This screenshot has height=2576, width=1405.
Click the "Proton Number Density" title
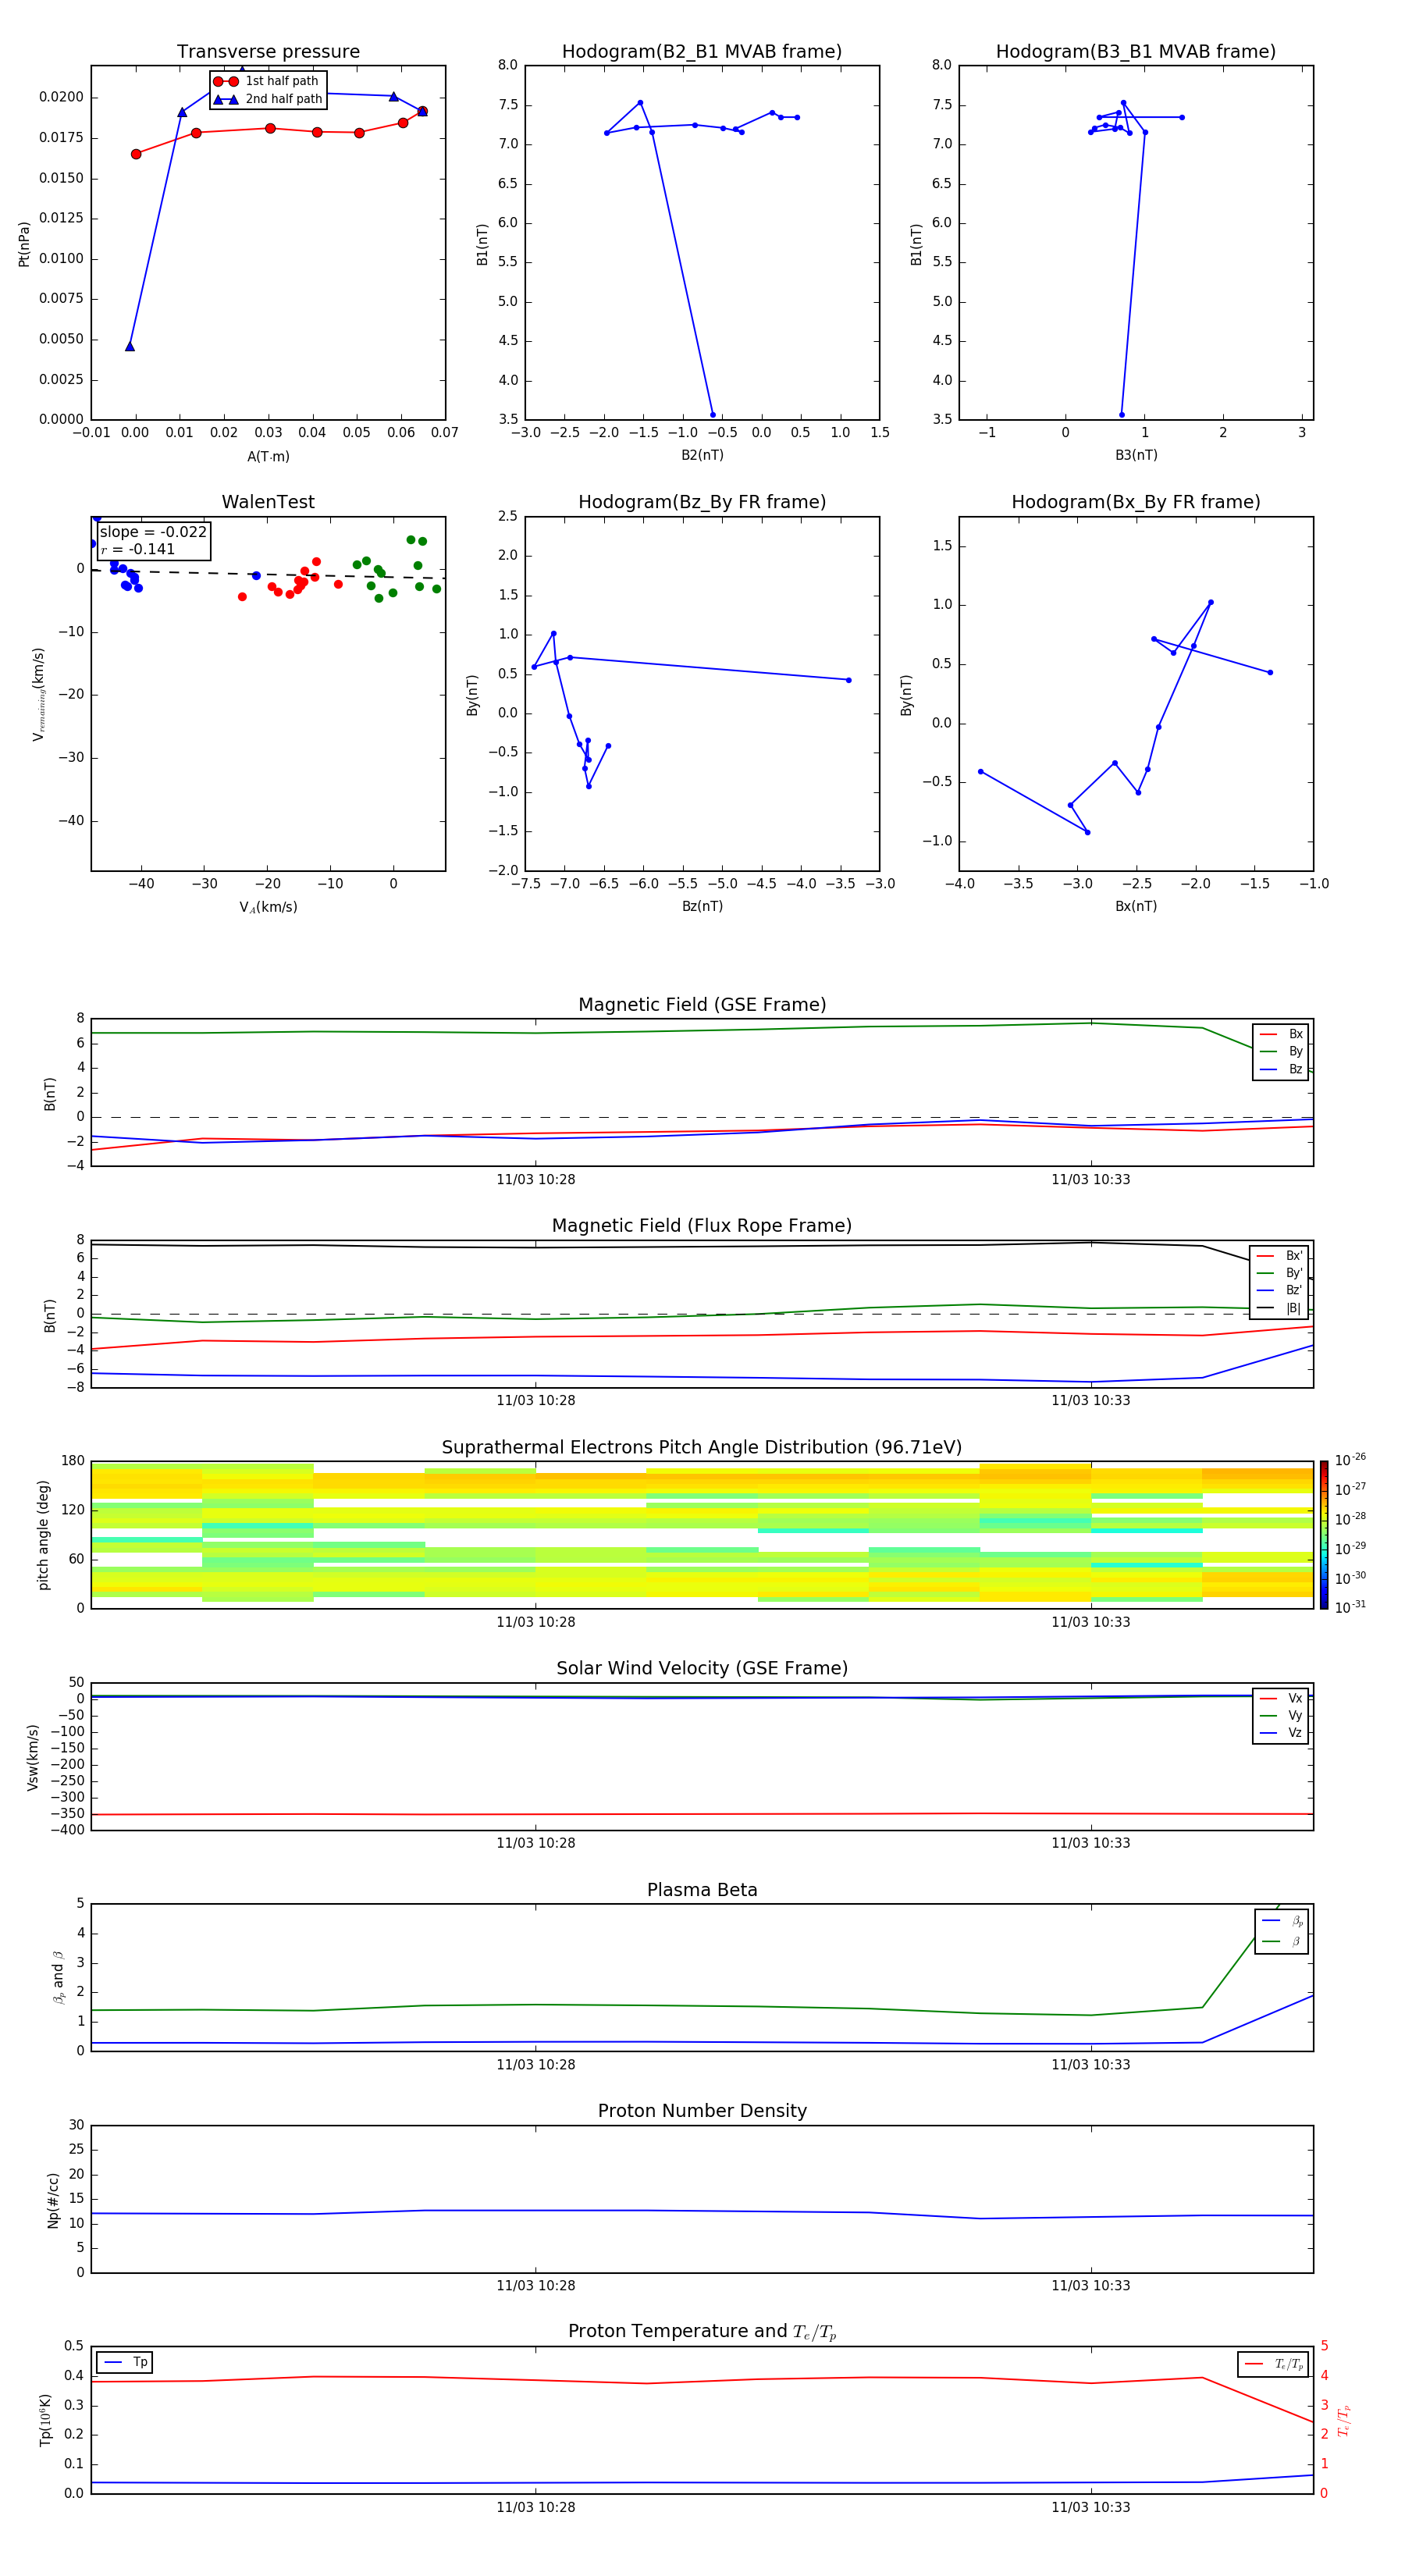(x=702, y=2111)
